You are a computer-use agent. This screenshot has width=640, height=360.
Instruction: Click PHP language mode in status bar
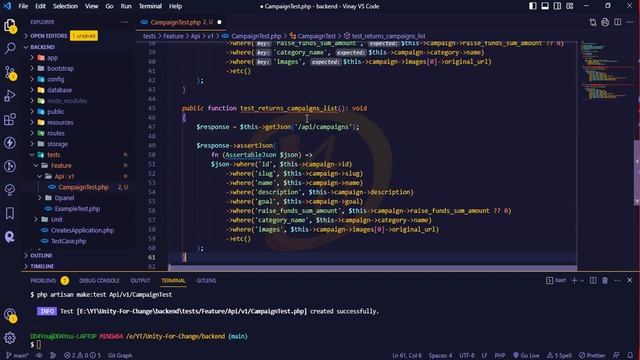[500, 356]
